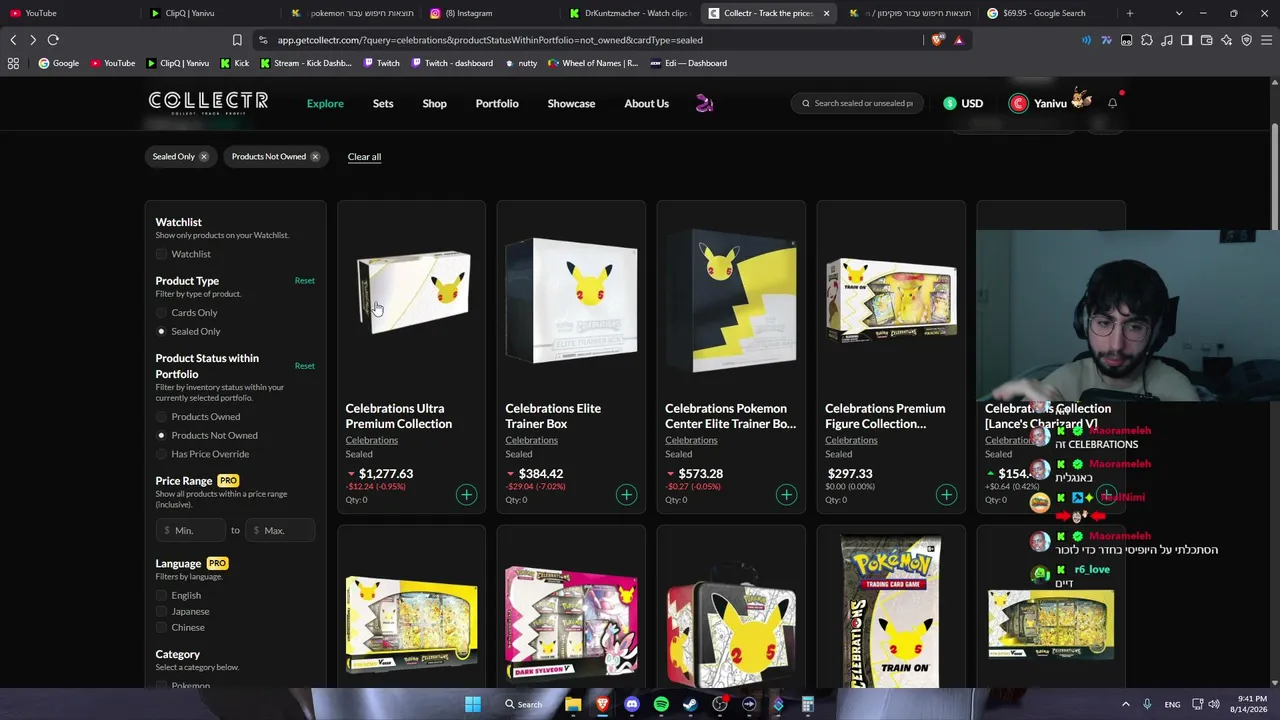Viewport: 1280px width, 720px height.
Task: Click the purple mascot icon in navbar
Action: (x=704, y=103)
